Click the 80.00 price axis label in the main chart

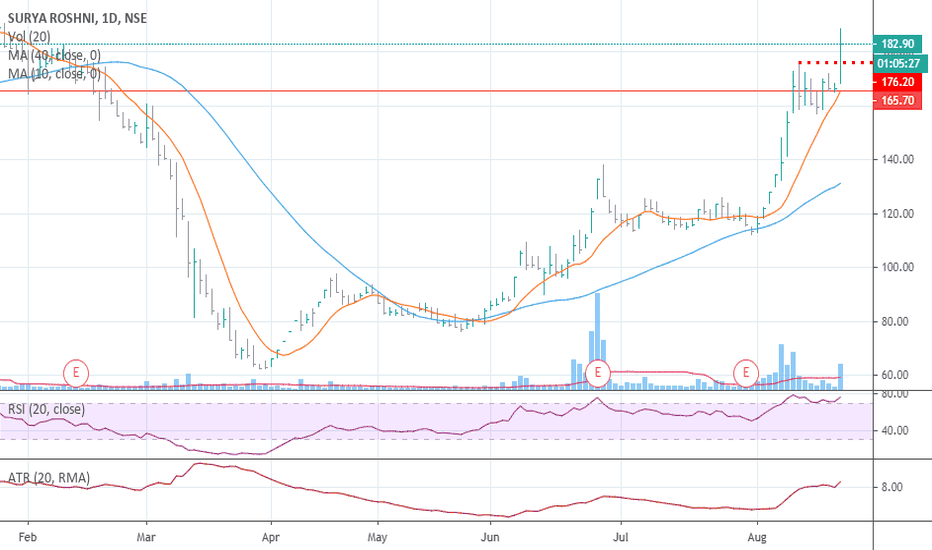[895, 322]
